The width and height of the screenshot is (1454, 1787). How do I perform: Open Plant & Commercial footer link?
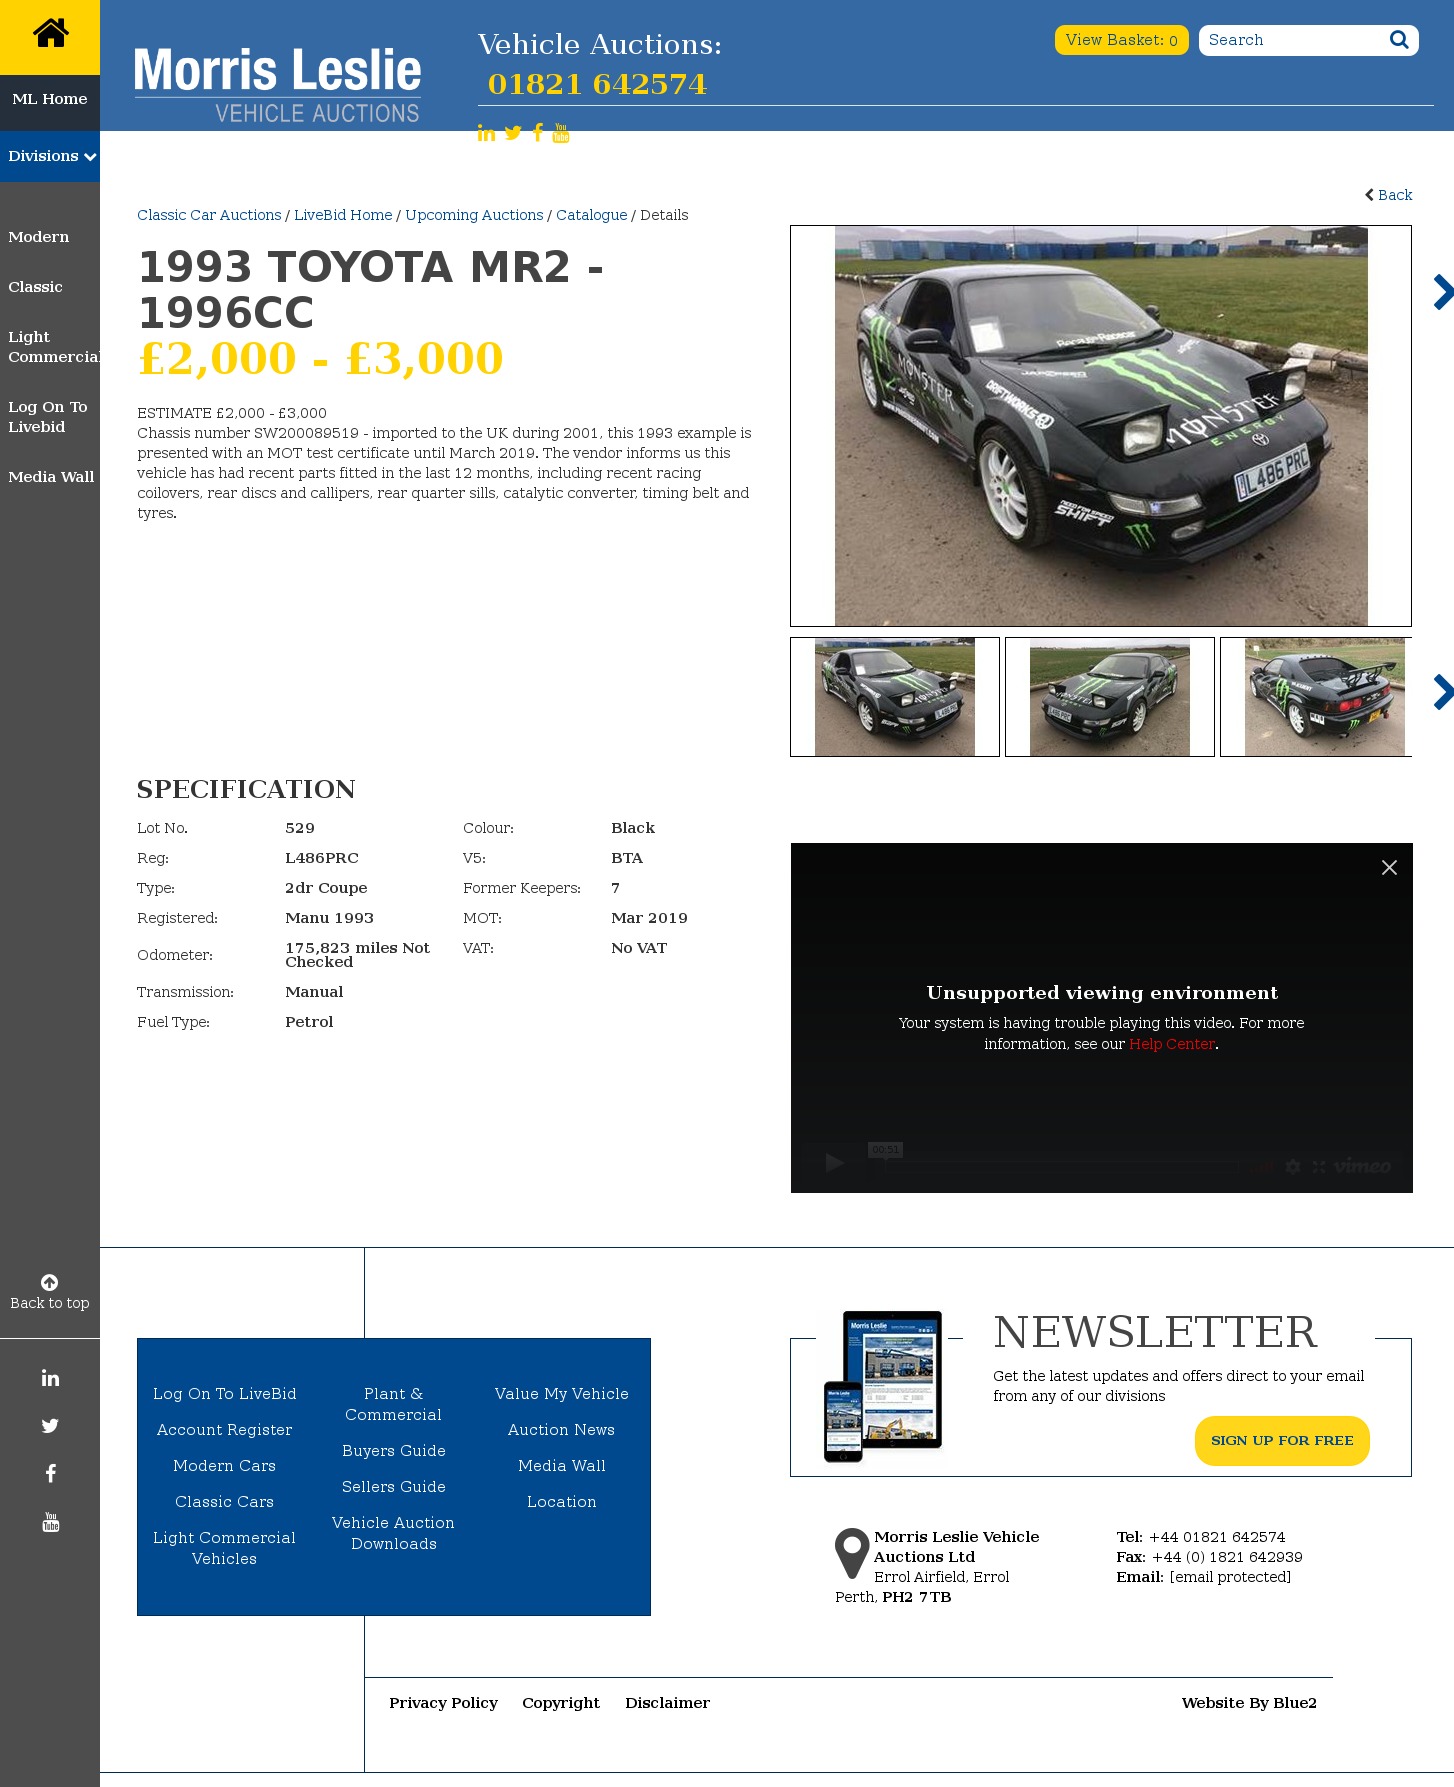pyautogui.click(x=393, y=1404)
